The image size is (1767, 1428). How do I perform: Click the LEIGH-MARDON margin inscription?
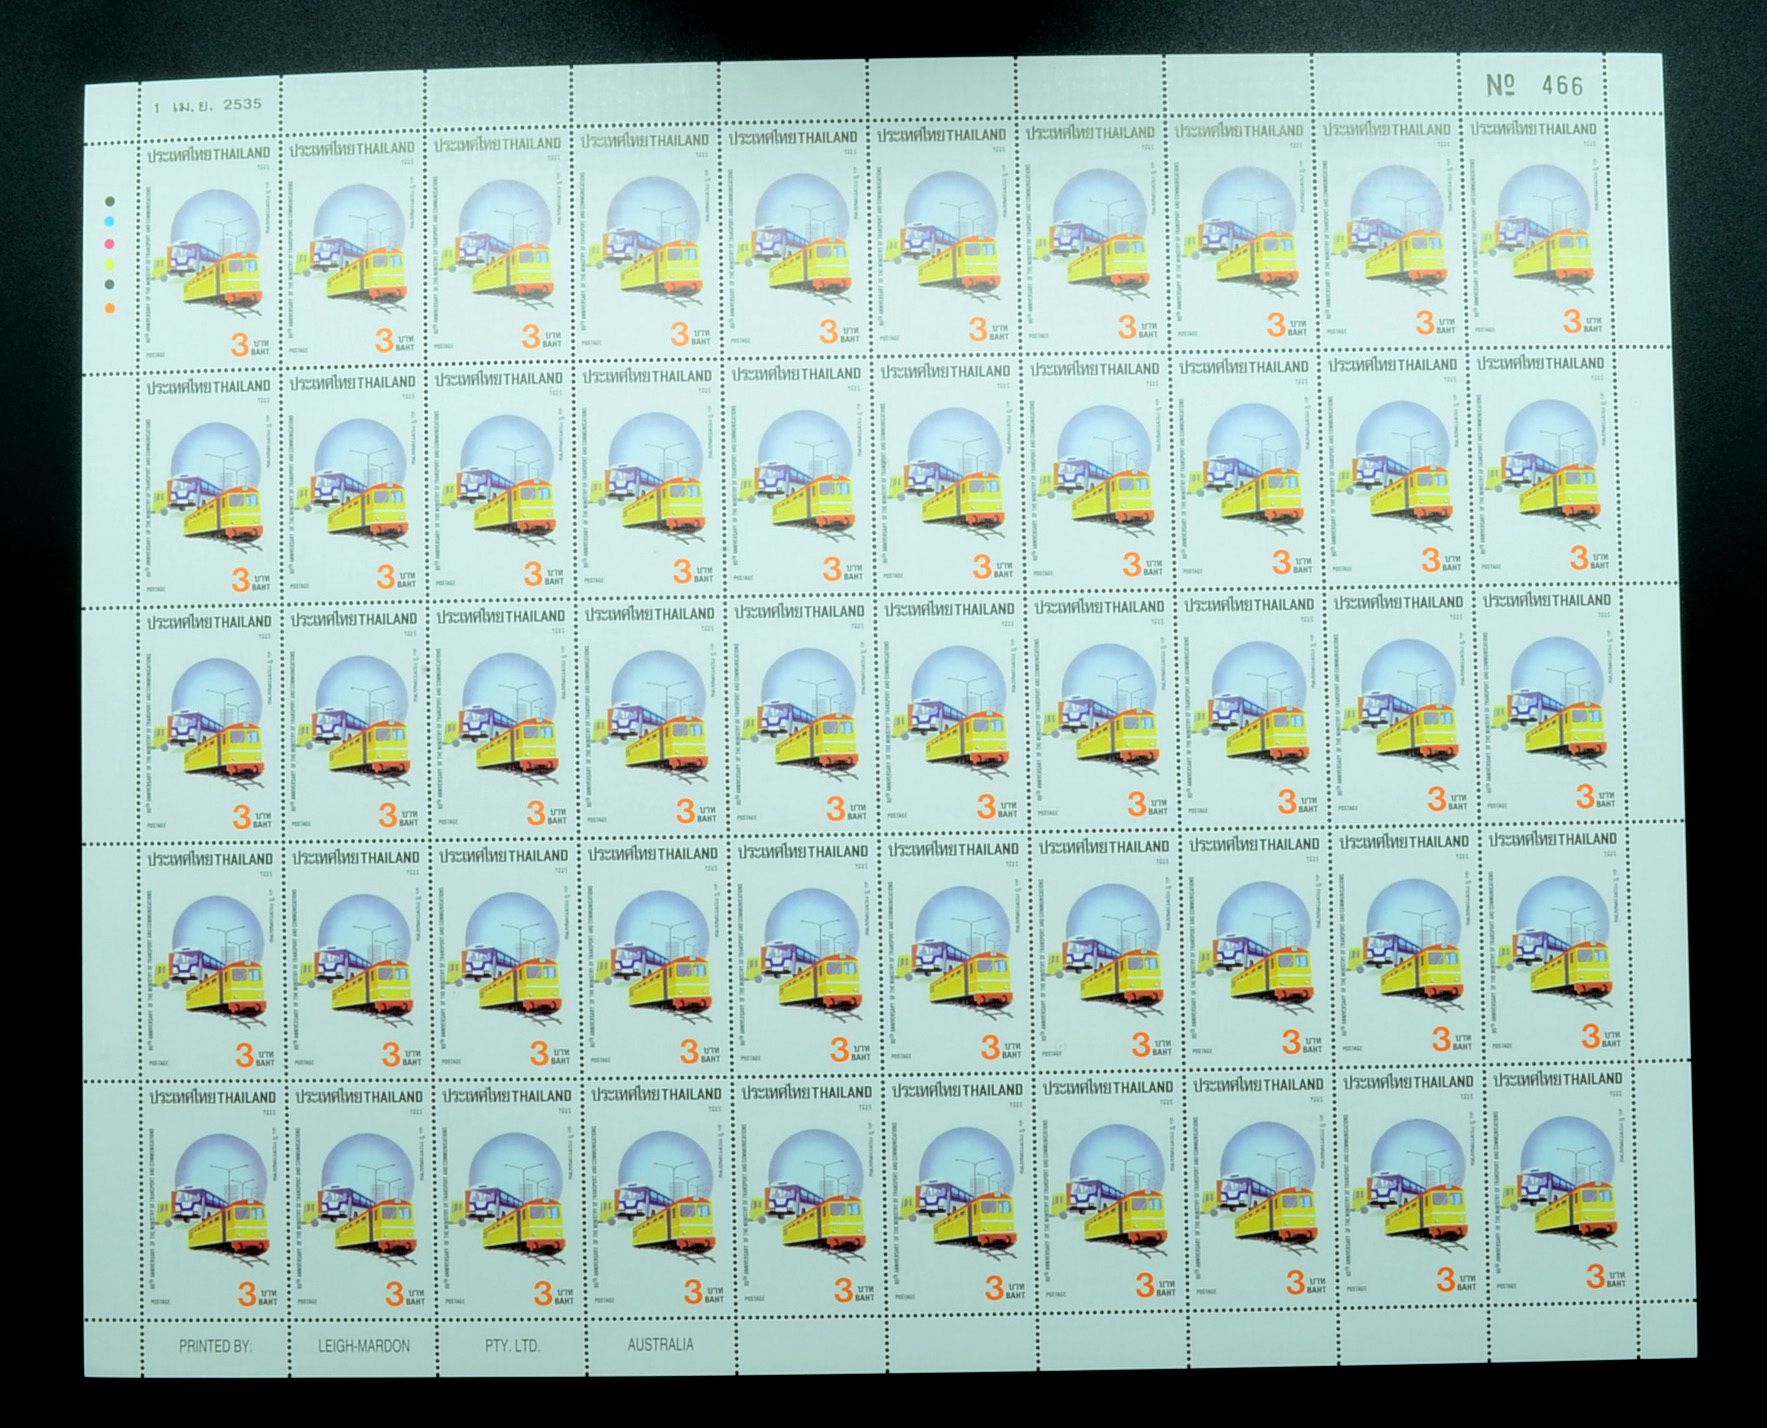click(x=363, y=1346)
